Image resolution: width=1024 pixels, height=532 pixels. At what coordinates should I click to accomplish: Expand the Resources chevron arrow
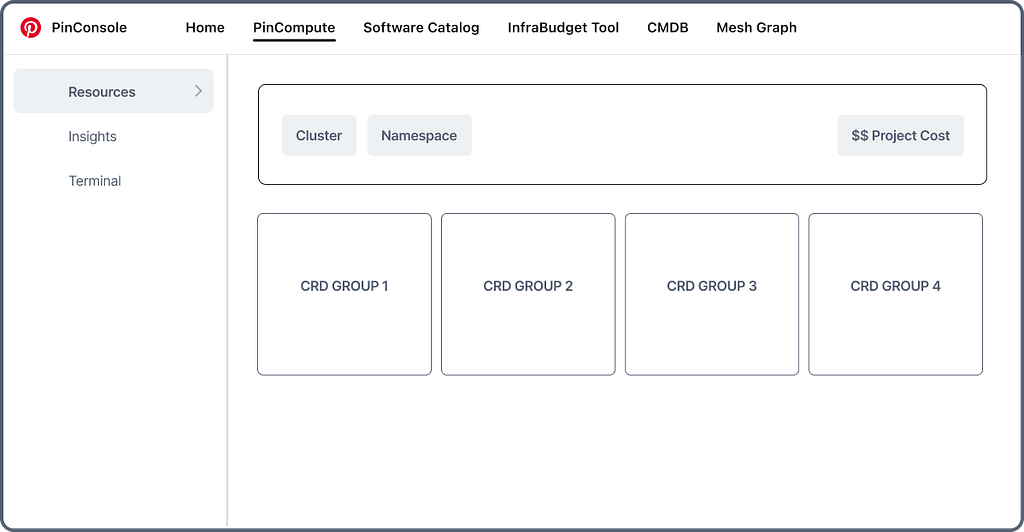[199, 91]
